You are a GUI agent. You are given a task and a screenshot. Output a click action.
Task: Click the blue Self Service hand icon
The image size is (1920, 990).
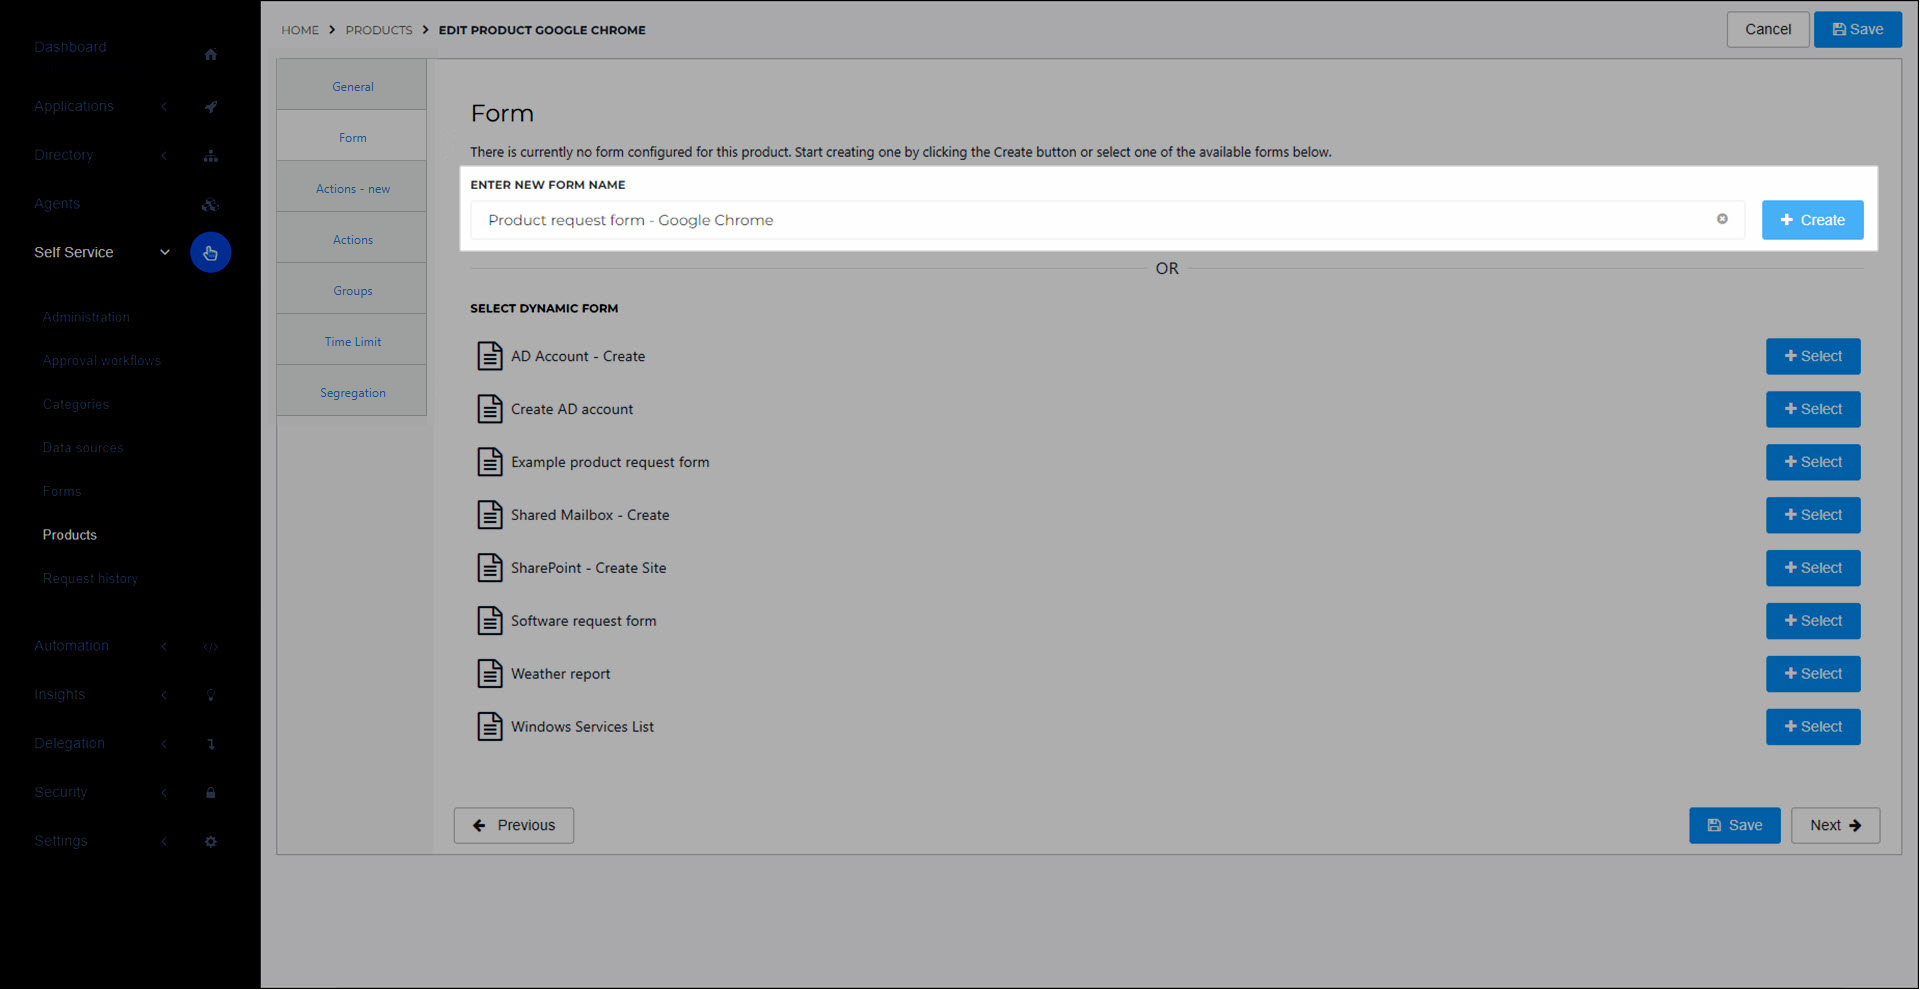click(210, 252)
